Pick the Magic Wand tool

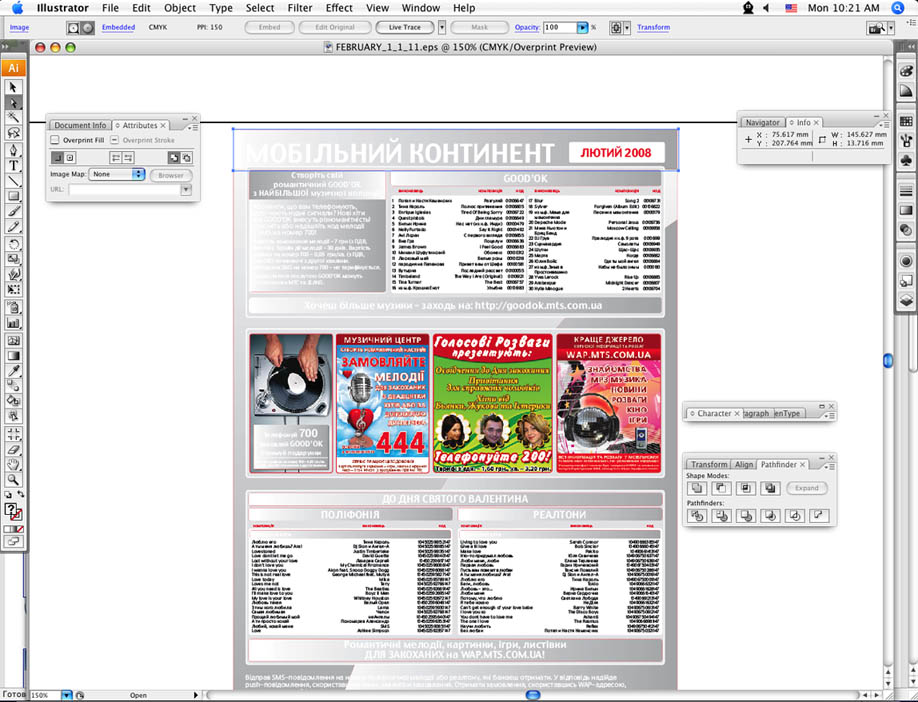click(13, 118)
